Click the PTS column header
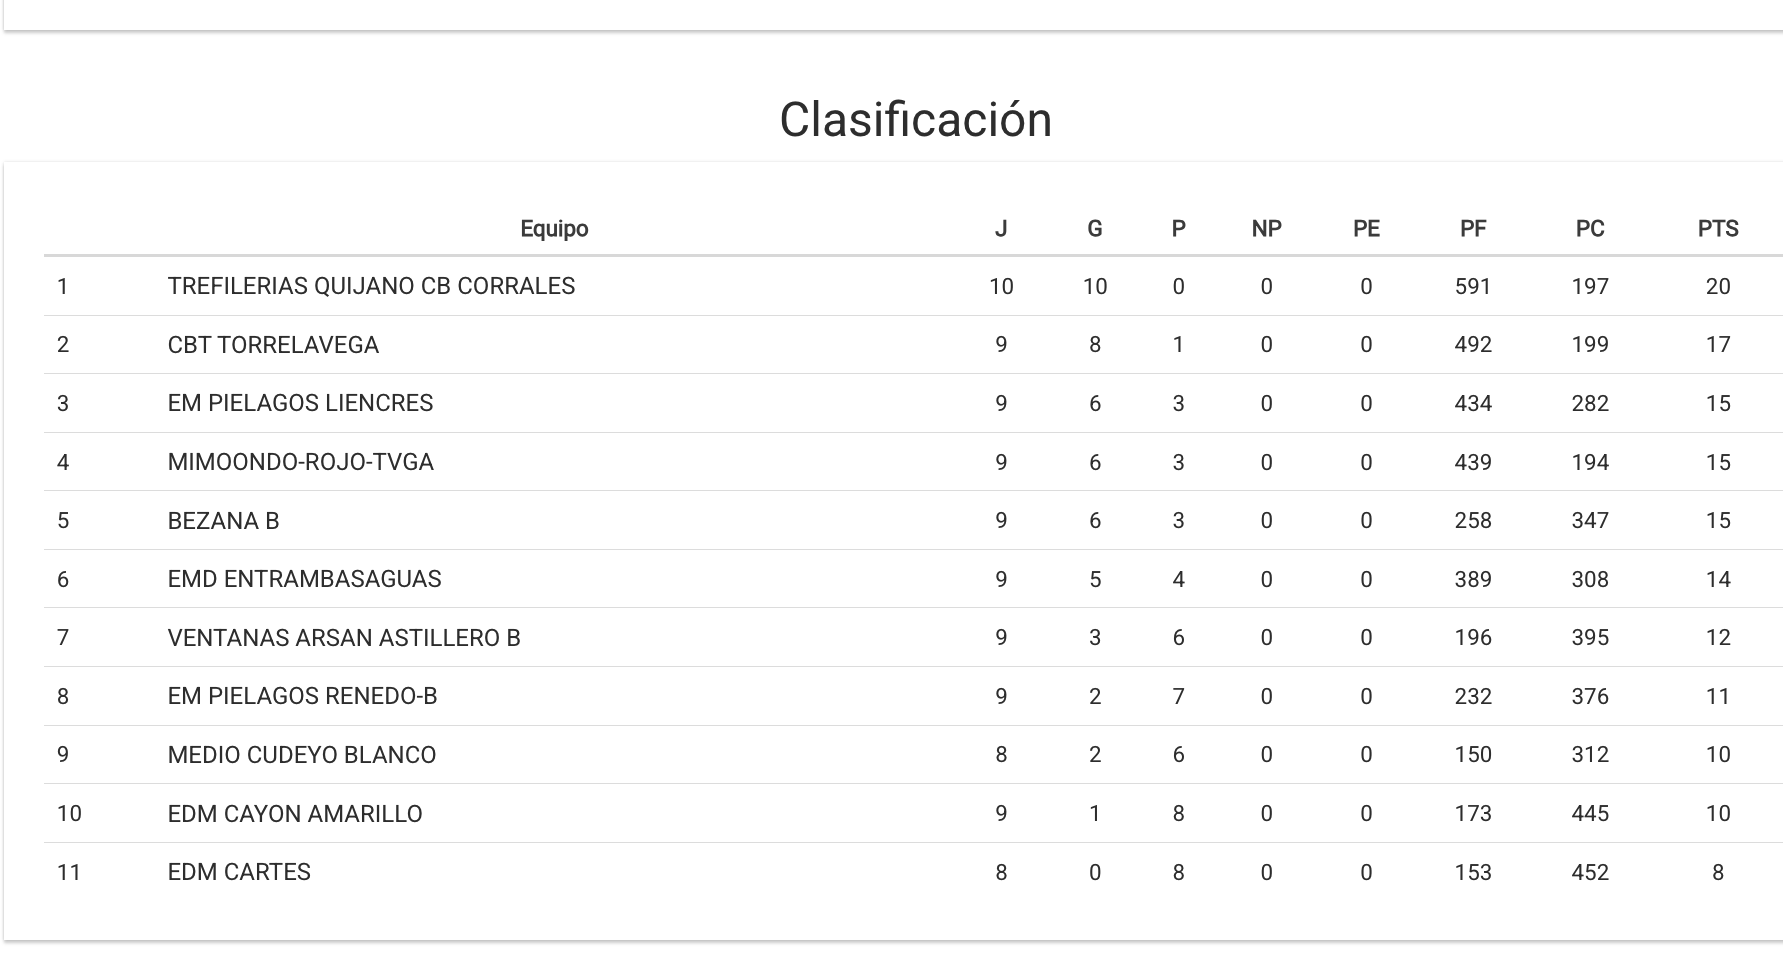1783x979 pixels. [1717, 229]
